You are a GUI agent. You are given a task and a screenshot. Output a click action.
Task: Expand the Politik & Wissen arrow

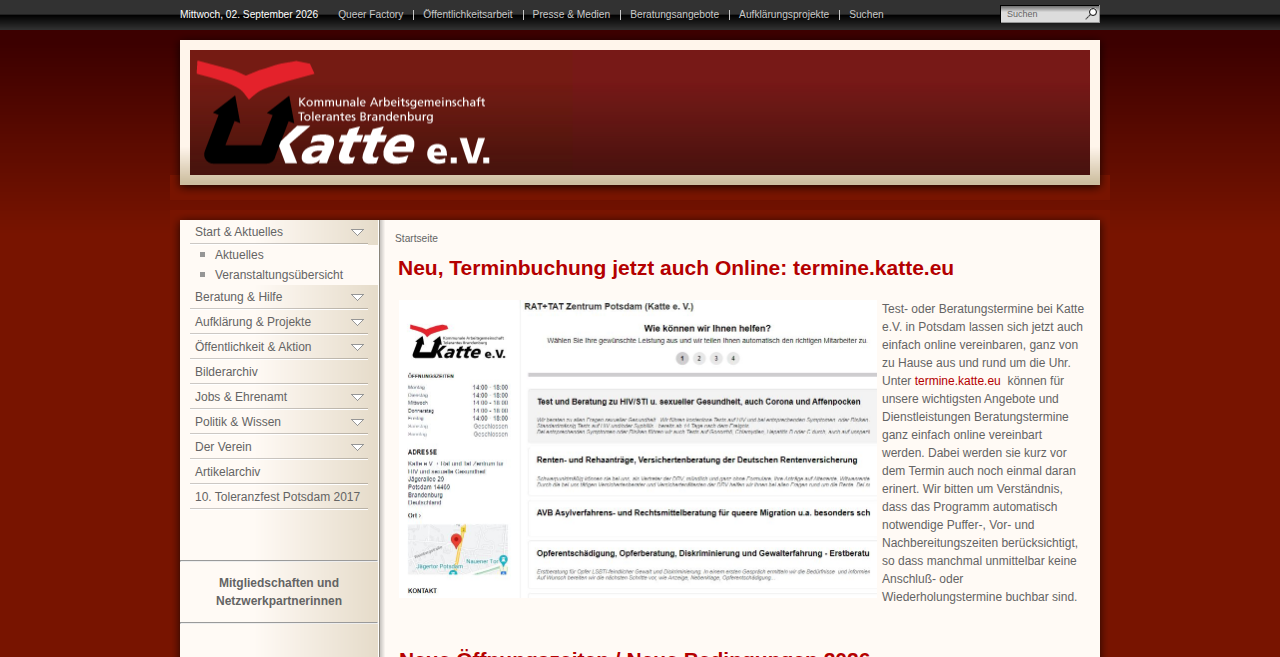(358, 422)
